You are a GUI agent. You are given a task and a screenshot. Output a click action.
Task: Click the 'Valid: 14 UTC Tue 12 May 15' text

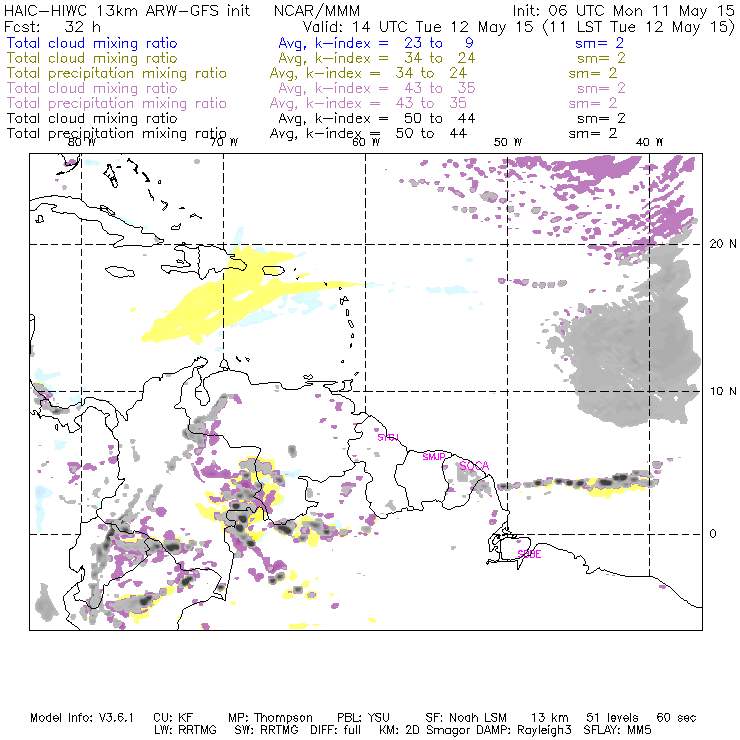tap(418, 27)
